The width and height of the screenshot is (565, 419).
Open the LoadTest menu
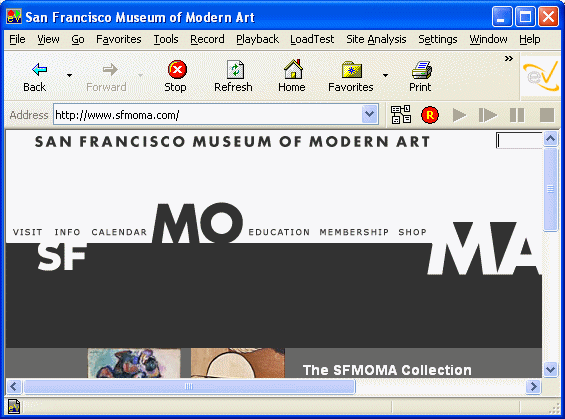[312, 39]
